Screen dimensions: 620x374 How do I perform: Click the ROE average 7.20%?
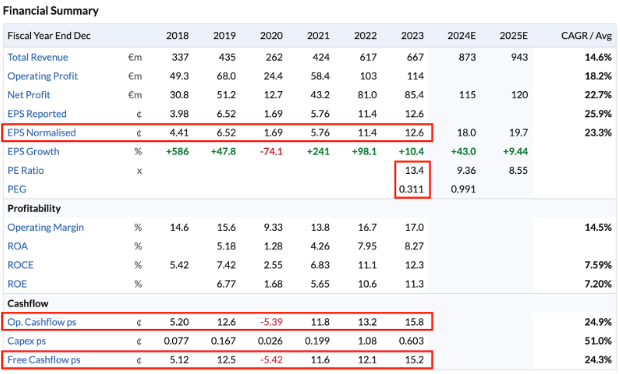pos(598,284)
